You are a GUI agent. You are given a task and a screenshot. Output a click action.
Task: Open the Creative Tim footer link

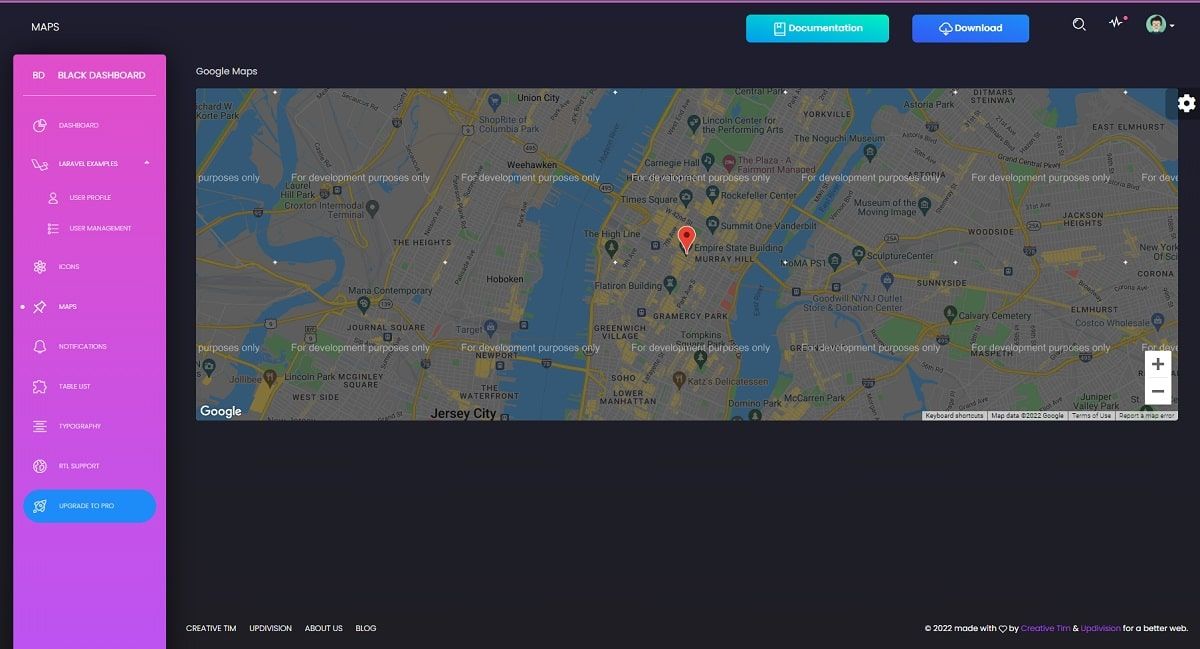211,629
